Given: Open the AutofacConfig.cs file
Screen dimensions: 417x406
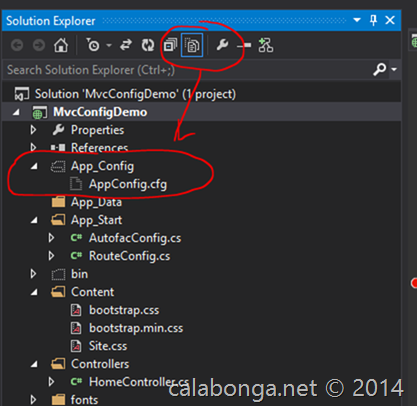Looking at the screenshot, I should (135, 238).
